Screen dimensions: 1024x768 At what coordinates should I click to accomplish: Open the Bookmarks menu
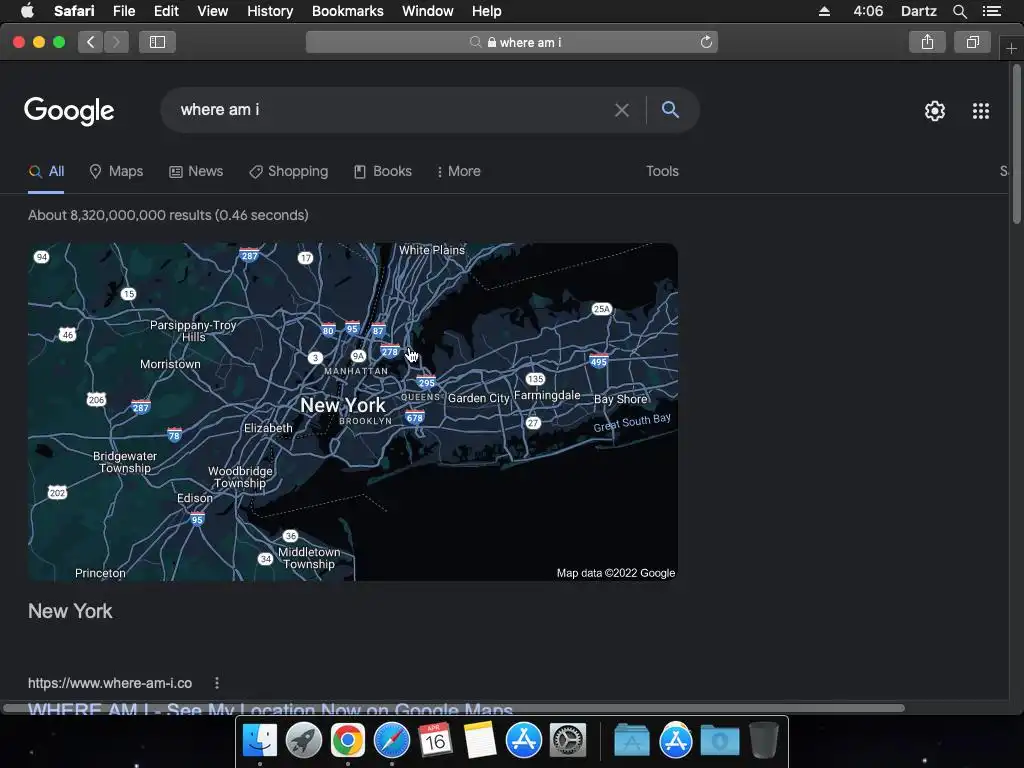[347, 11]
